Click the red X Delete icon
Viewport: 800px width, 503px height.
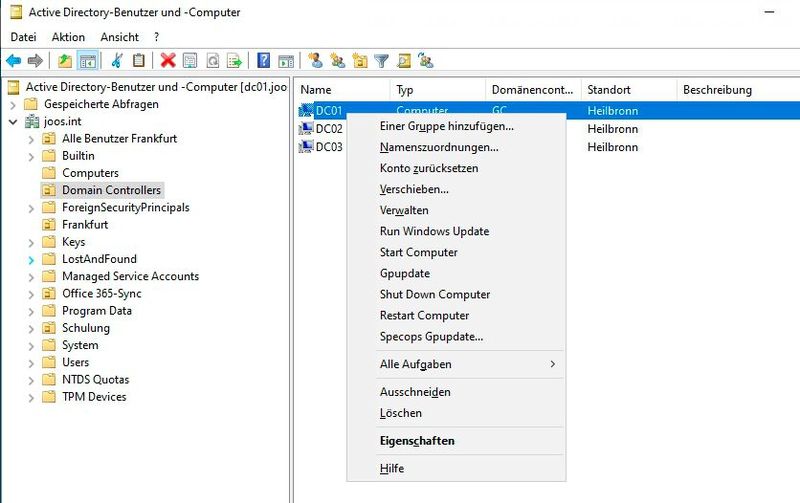(168, 61)
